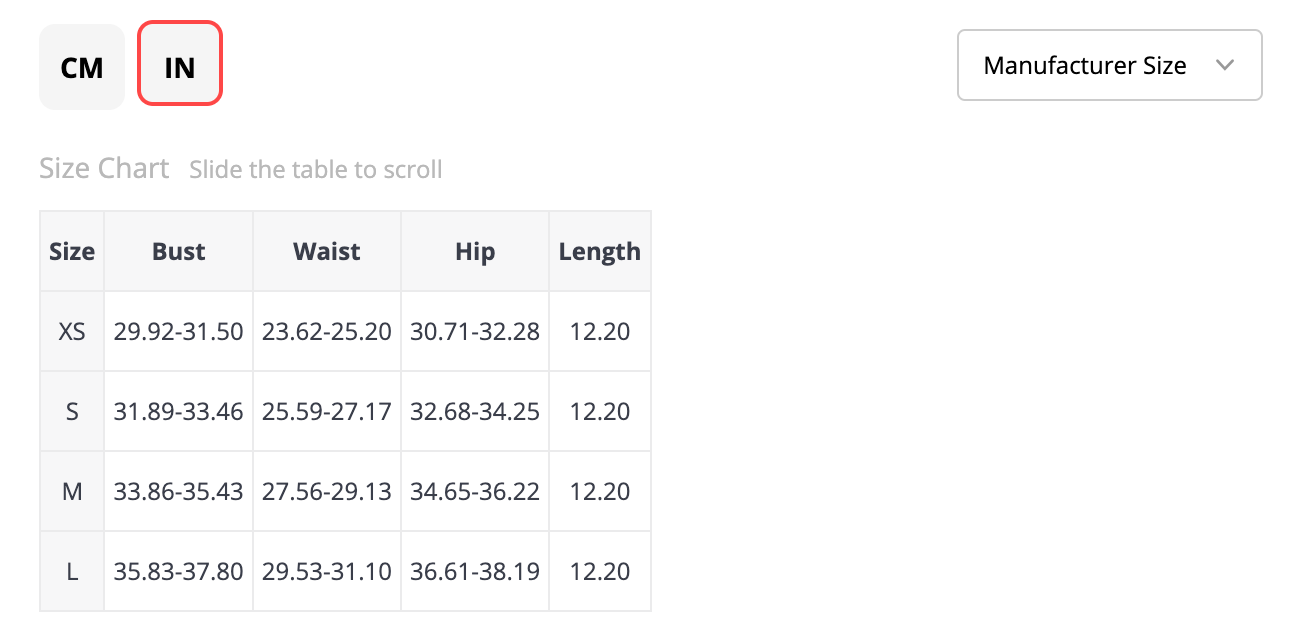Click the dropdown chevron arrow icon
This screenshot has height=642, width=1312.
pos(1225,66)
